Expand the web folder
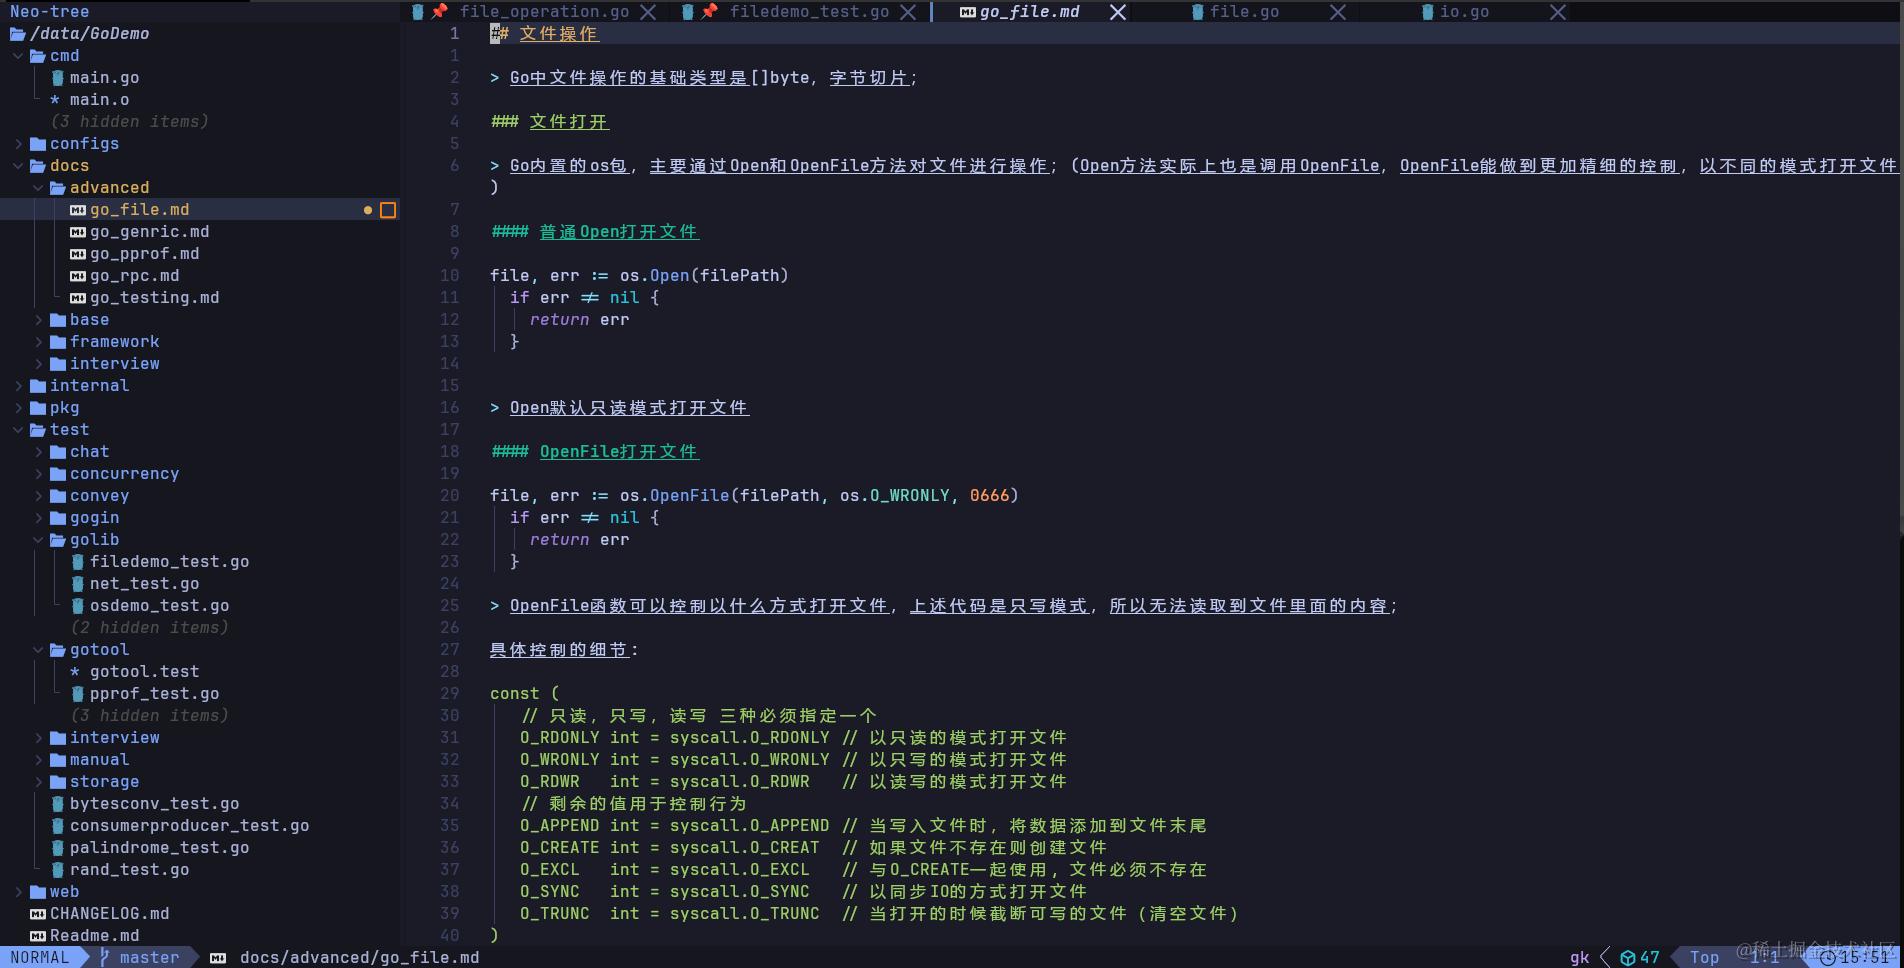Image resolution: width=1904 pixels, height=968 pixels. coord(18,892)
